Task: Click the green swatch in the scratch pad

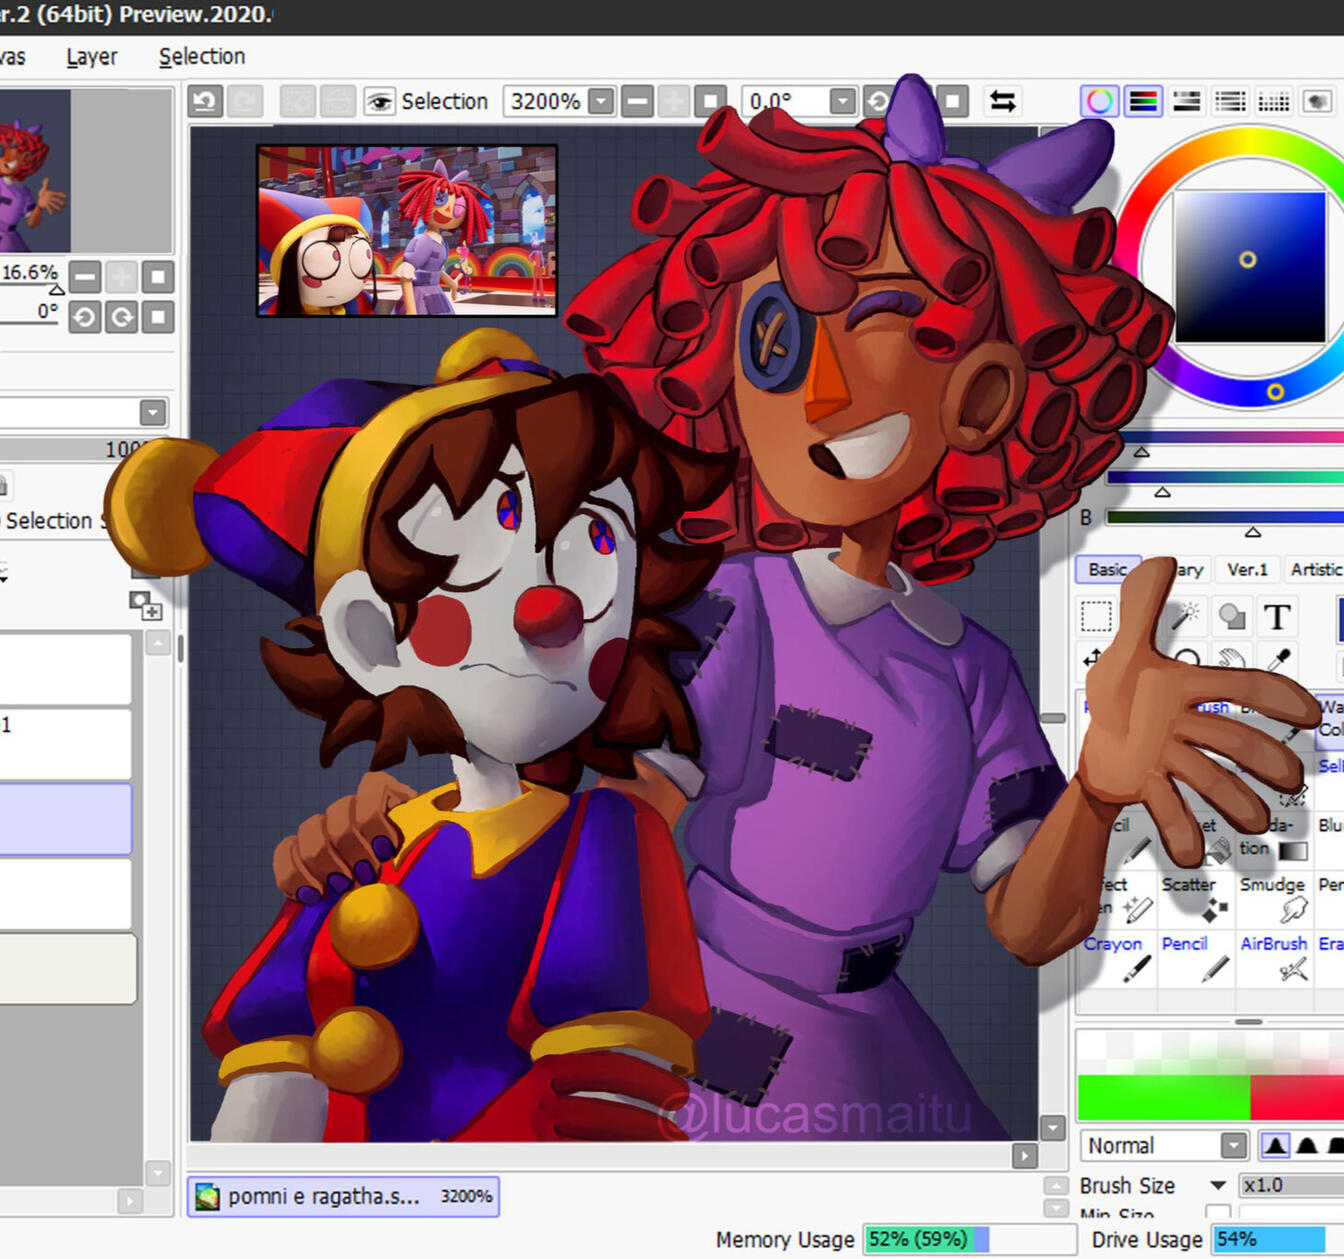Action: [1164, 1097]
